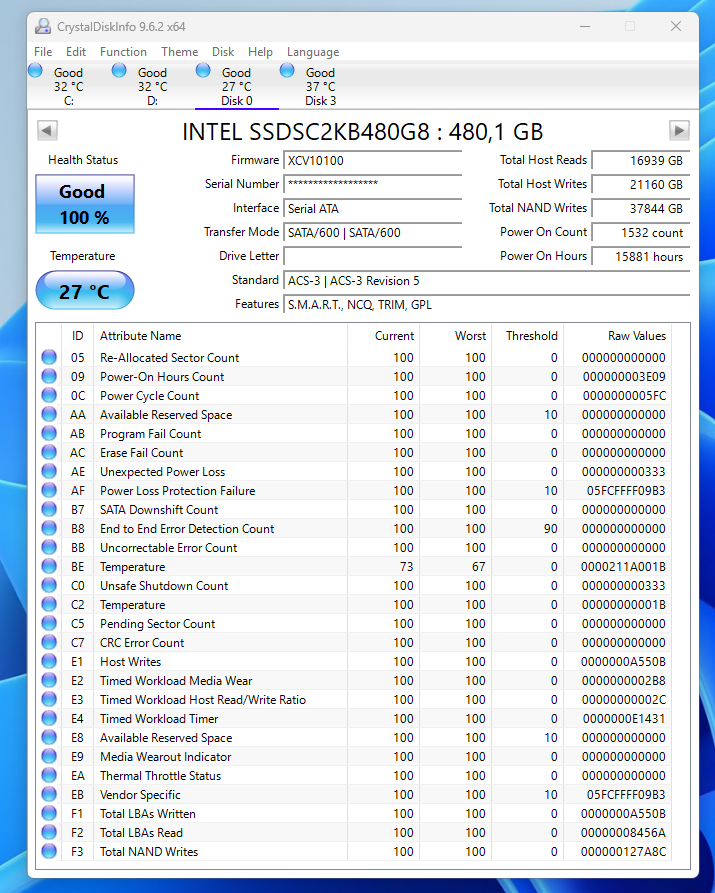Click the Threshold column header
This screenshot has height=893, width=715.
pyautogui.click(x=528, y=335)
